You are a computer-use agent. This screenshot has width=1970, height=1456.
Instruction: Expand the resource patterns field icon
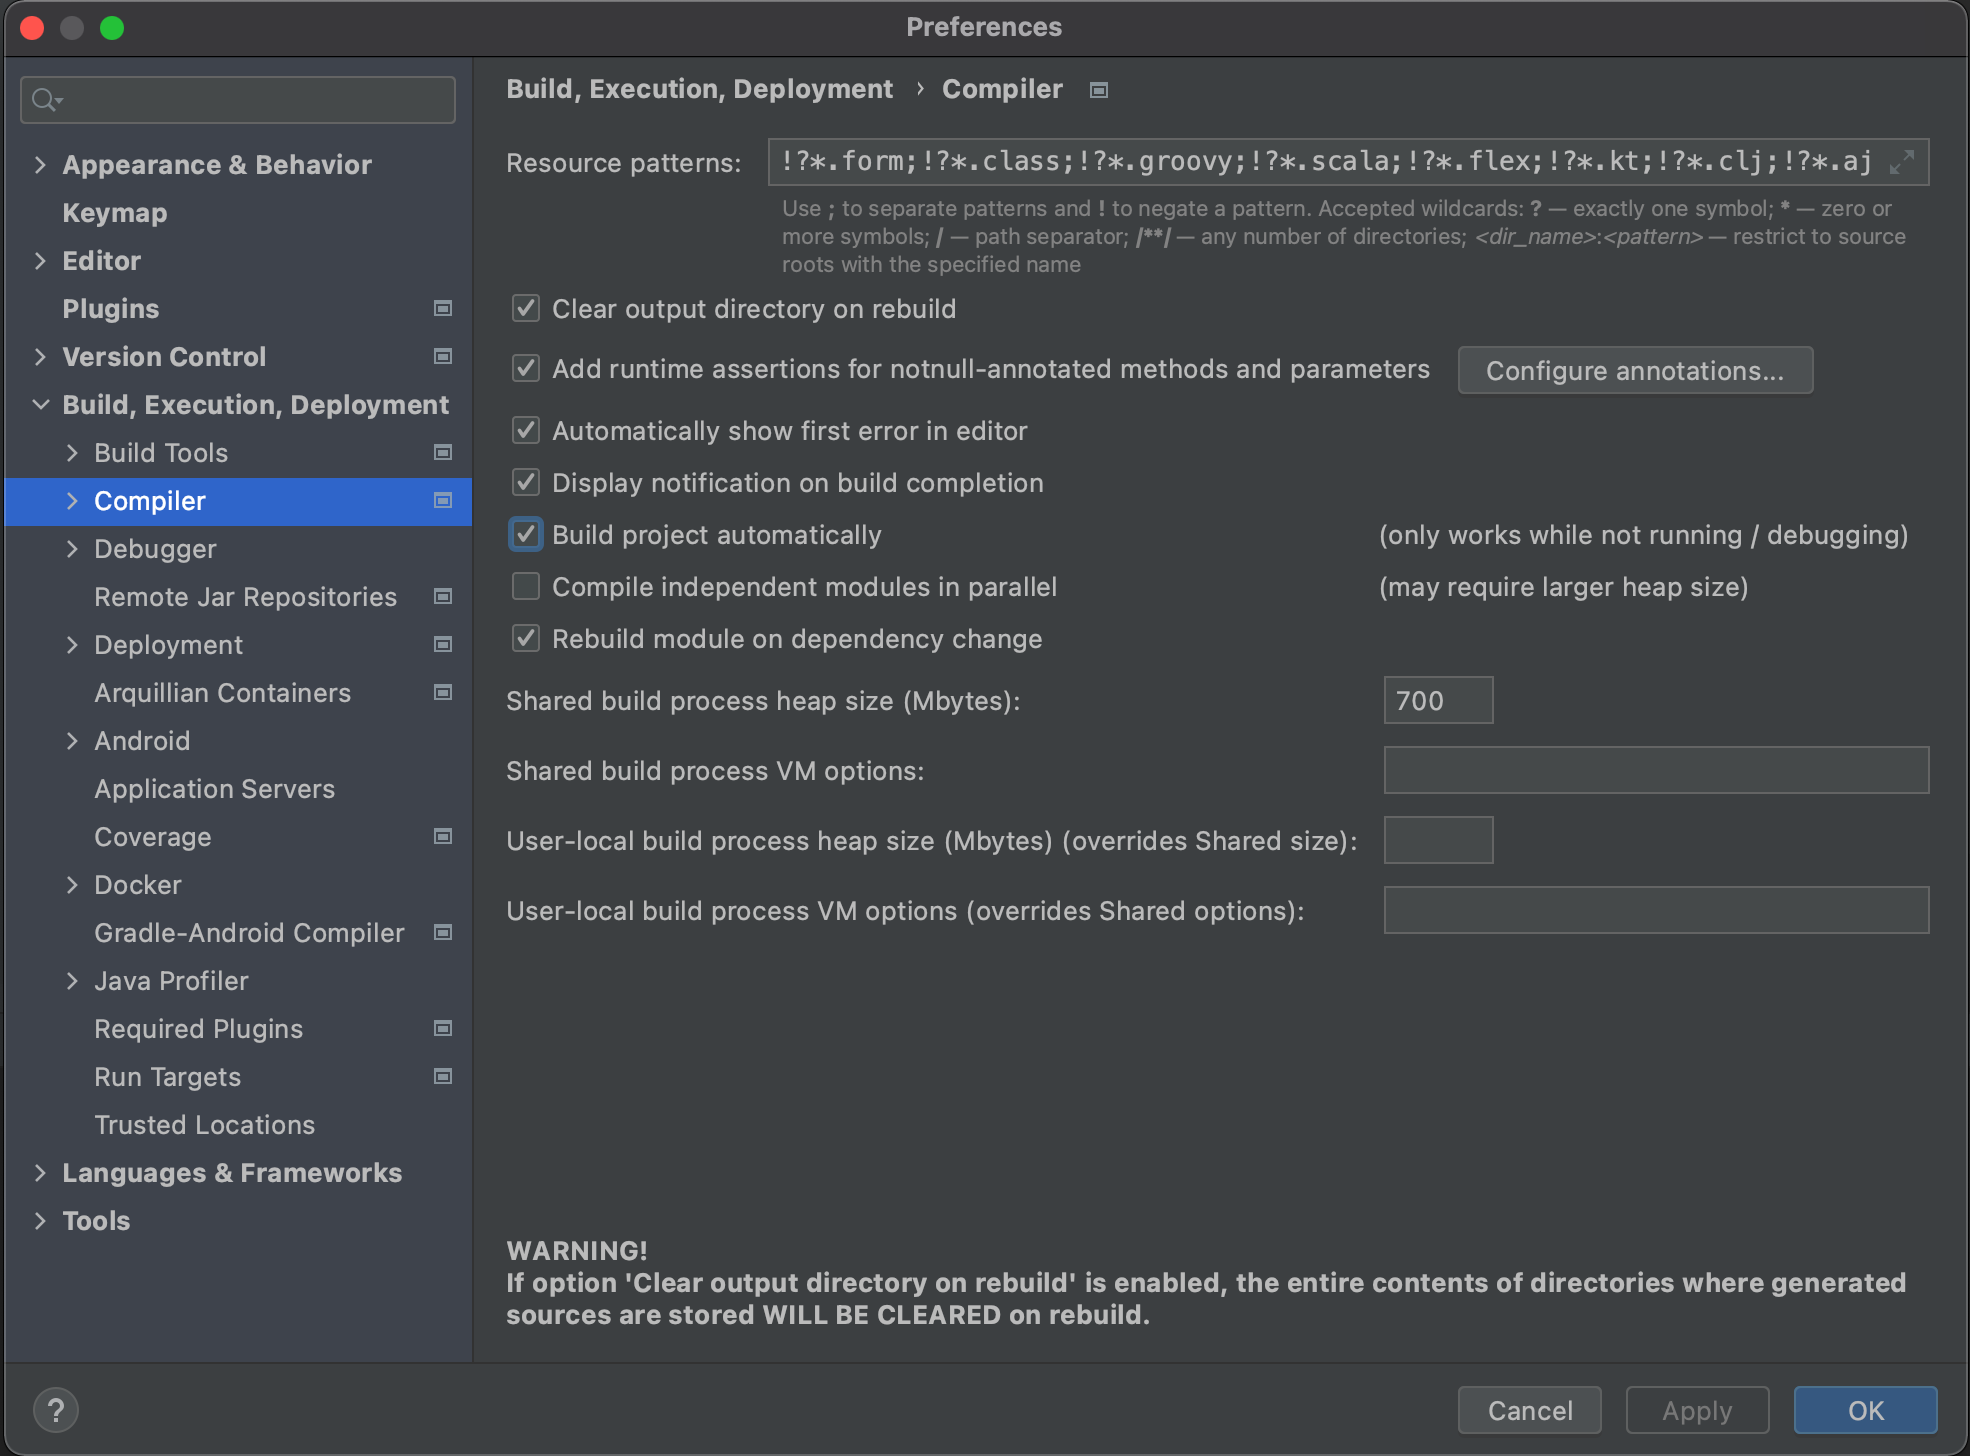click(x=1902, y=162)
